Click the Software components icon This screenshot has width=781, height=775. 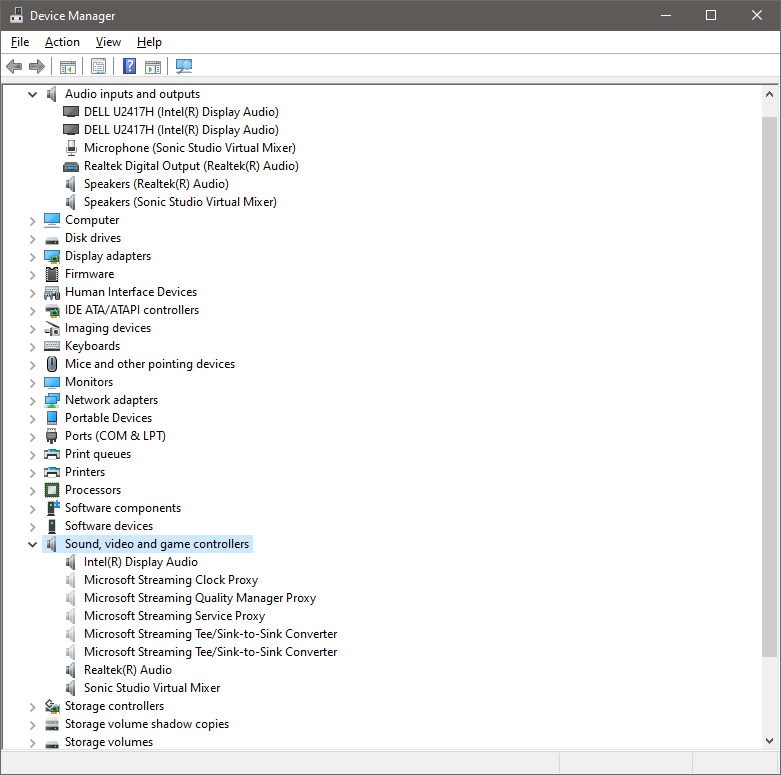click(x=52, y=508)
